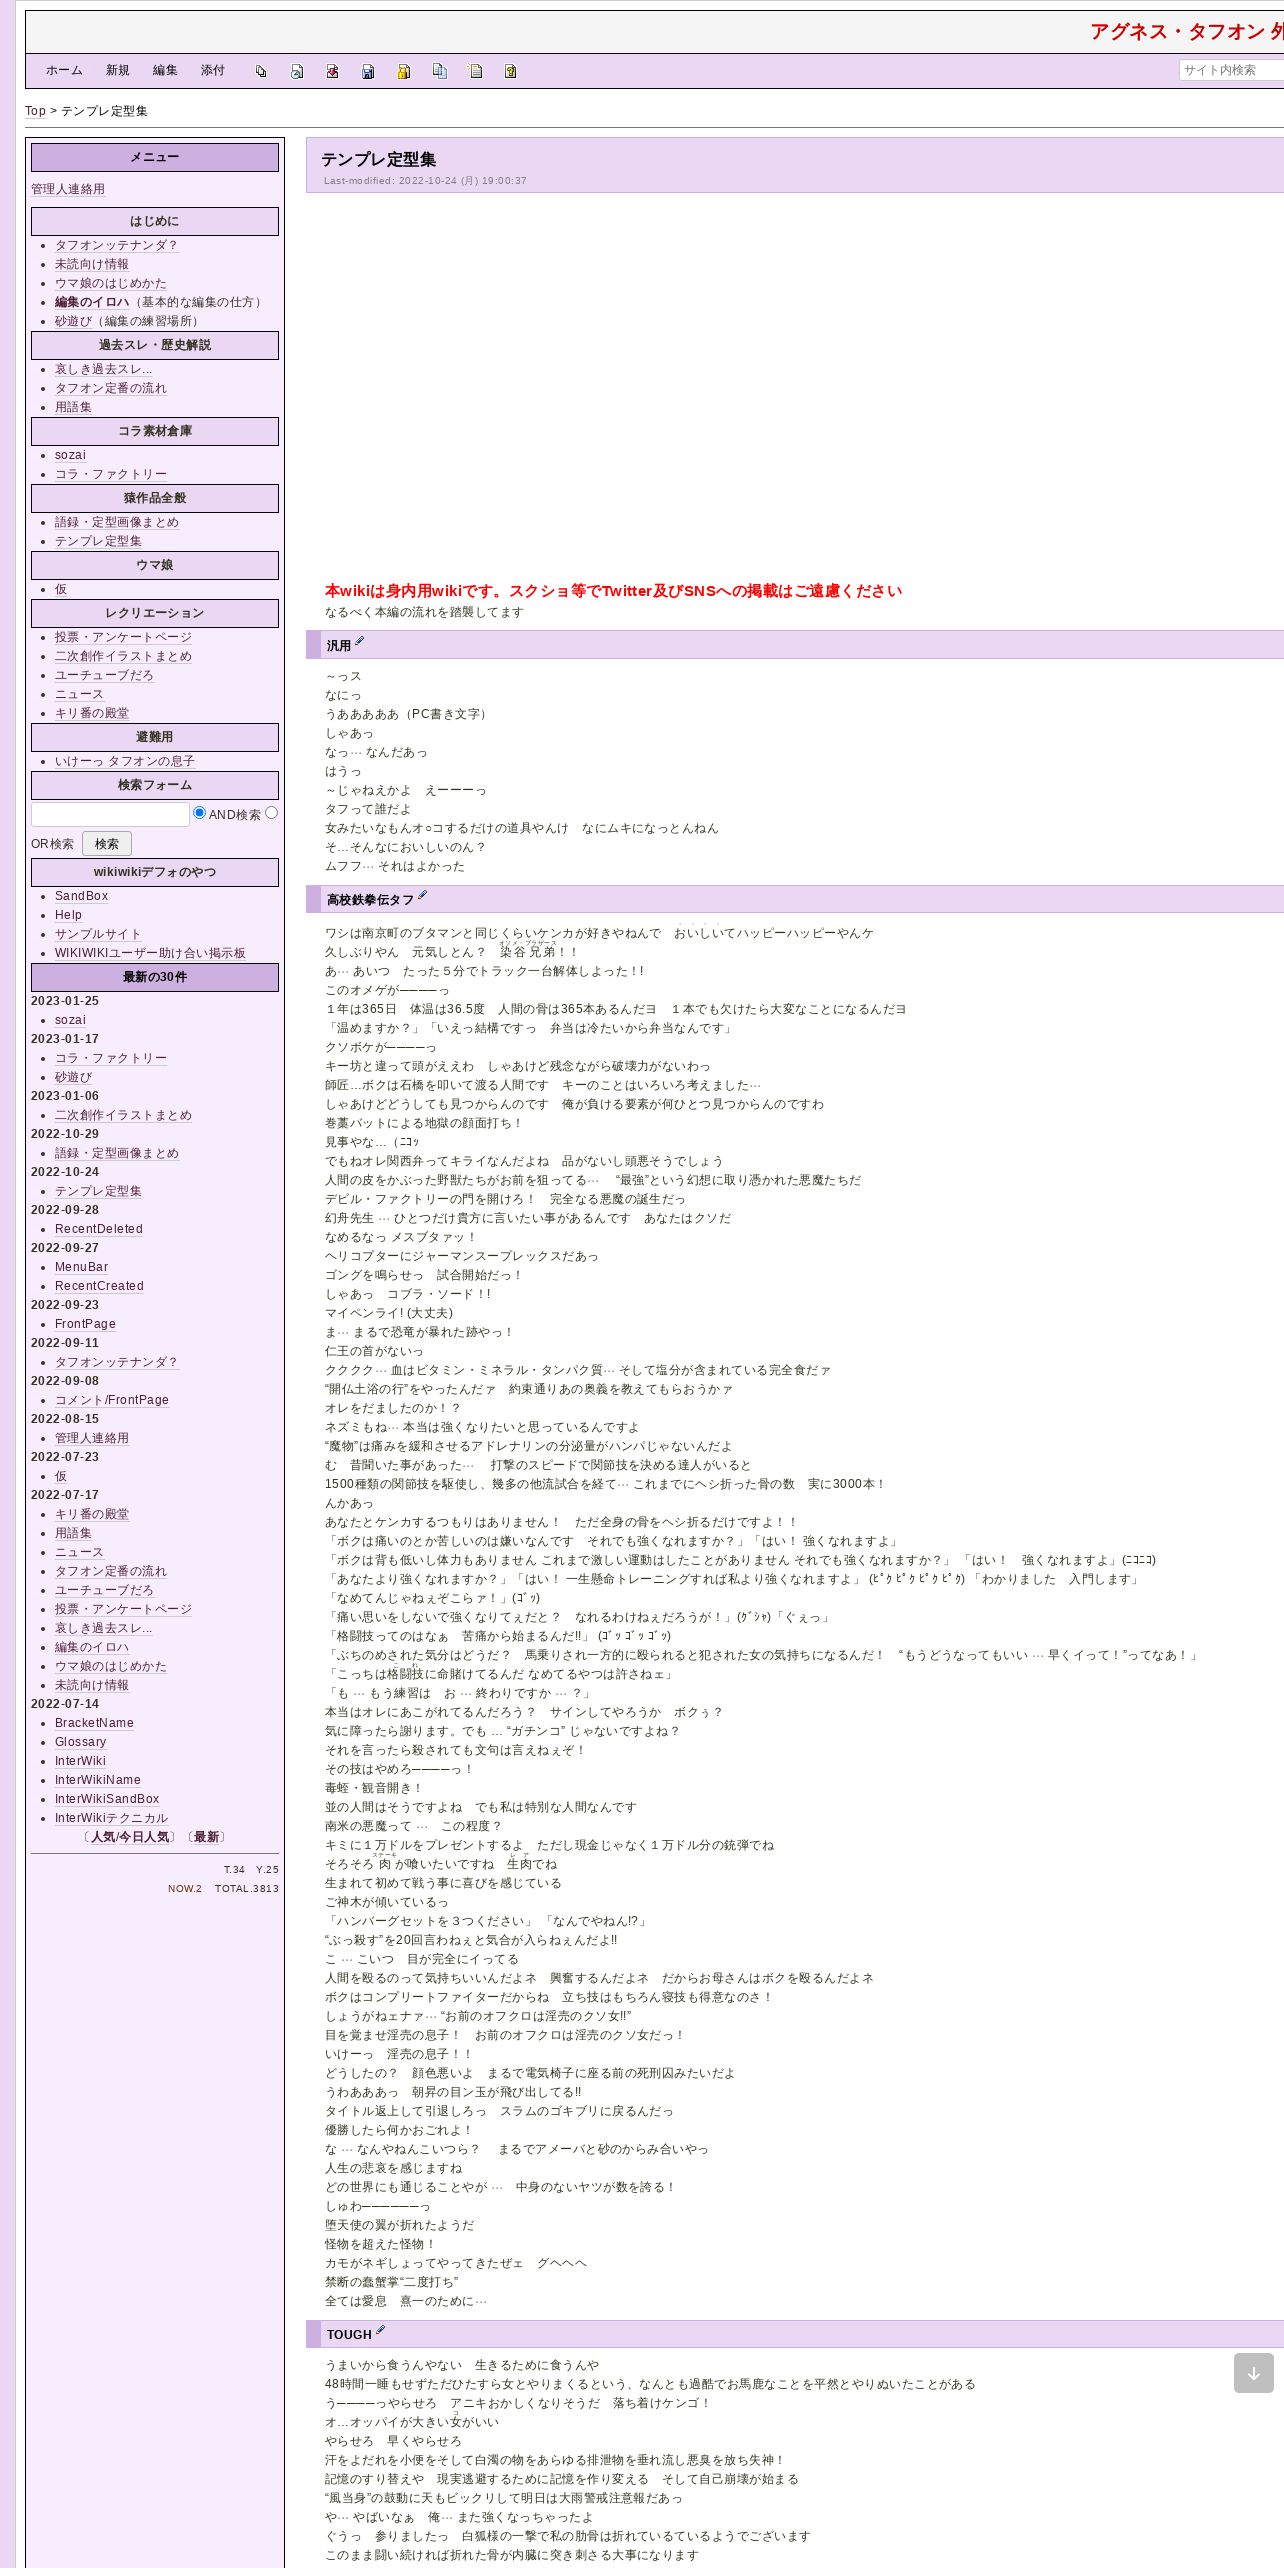The height and width of the screenshot is (2568, 1284).
Task: Open ユーチューブだろ link under レクリエーション
Action: point(104,675)
